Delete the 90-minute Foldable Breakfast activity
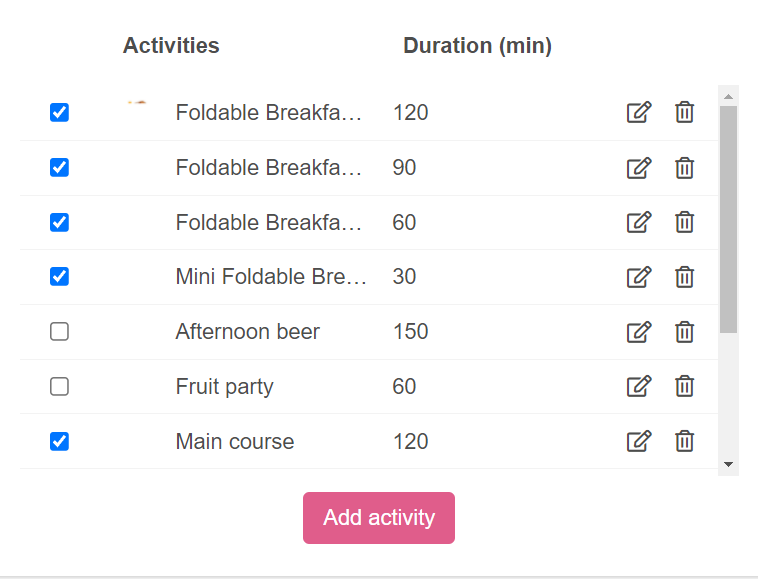The height and width of the screenshot is (579, 758). (x=684, y=167)
